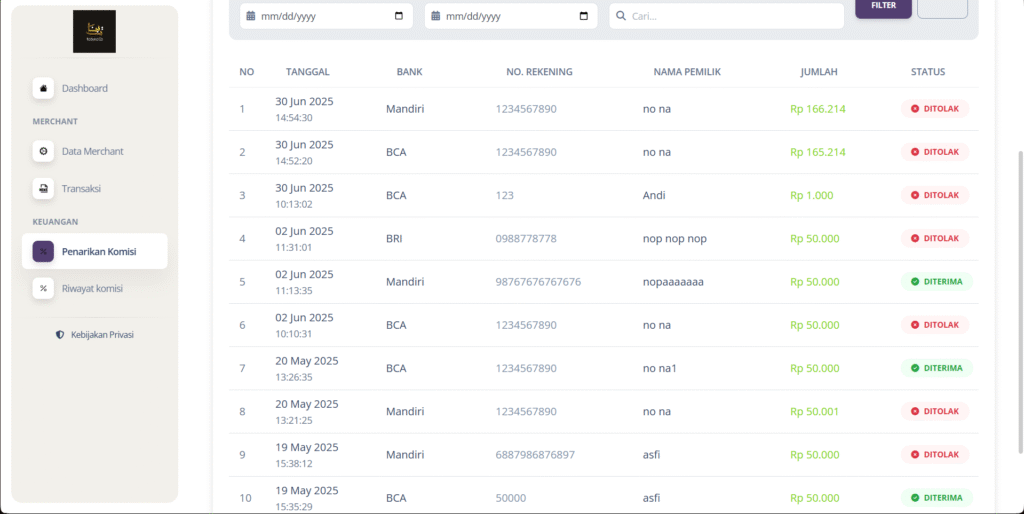Open the first date field calendar picker
Screen dimensions: 1024x514
(399, 16)
